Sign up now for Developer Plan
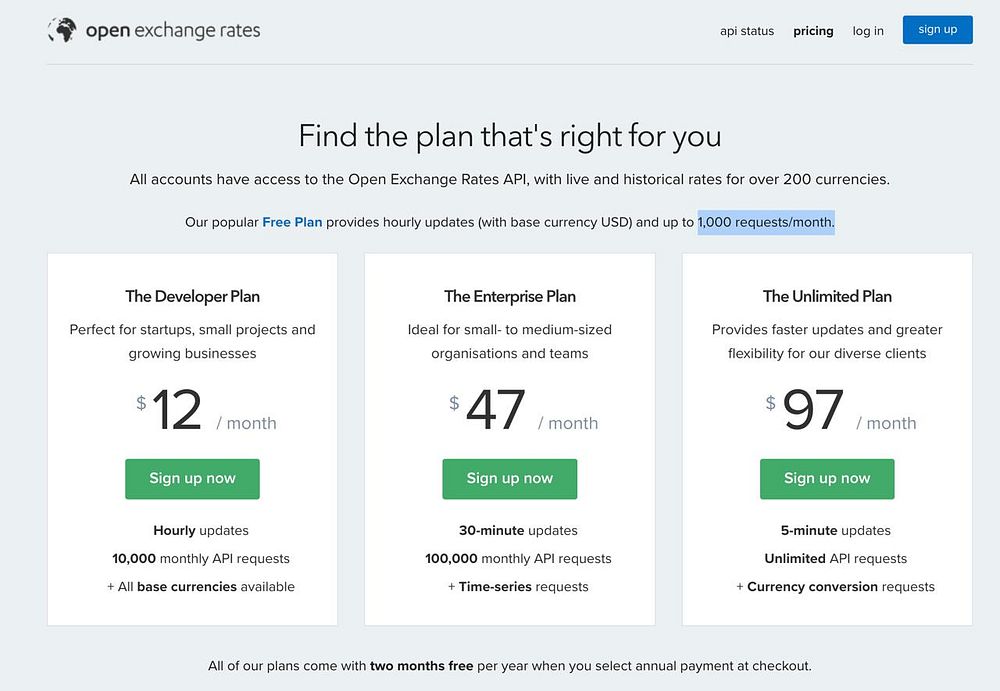 (192, 479)
